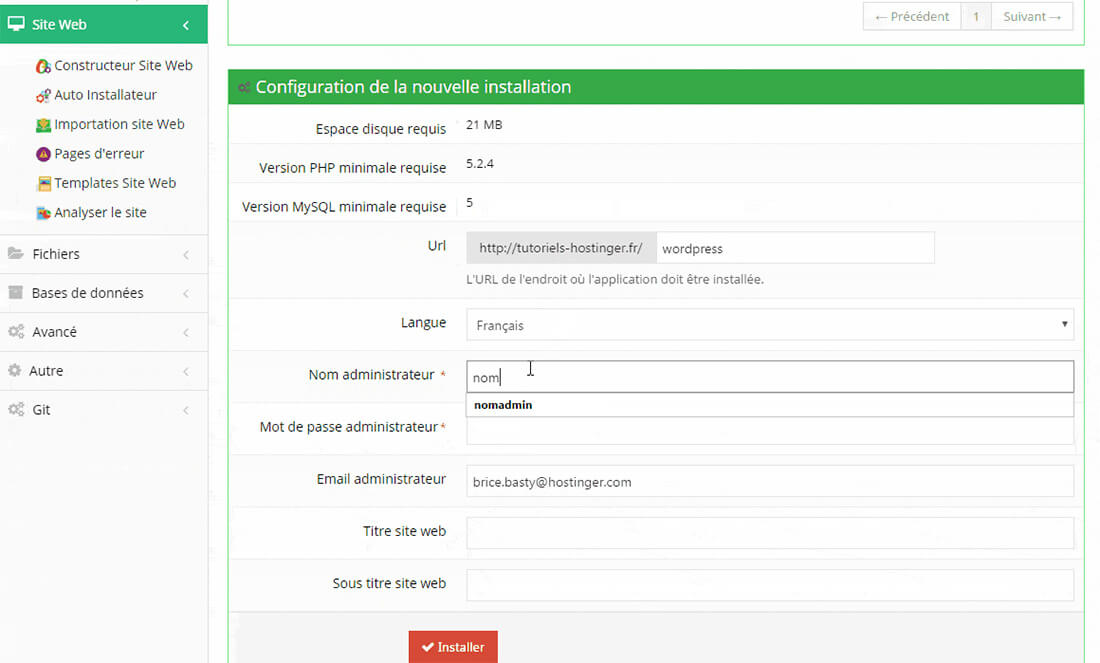Open Importation site Web menu item
This screenshot has width=1100, height=663.
click(119, 124)
